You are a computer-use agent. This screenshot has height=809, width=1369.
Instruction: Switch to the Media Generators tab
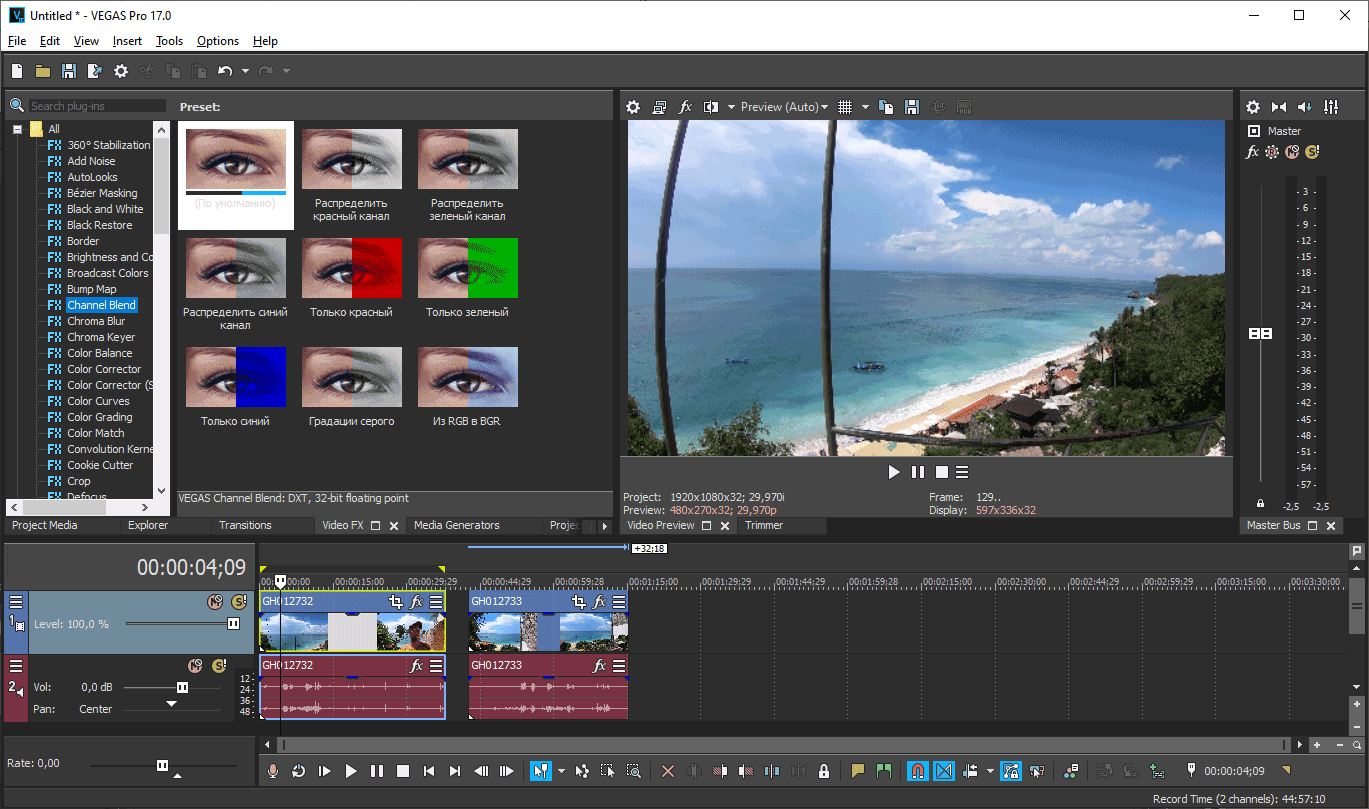pyautogui.click(x=456, y=525)
